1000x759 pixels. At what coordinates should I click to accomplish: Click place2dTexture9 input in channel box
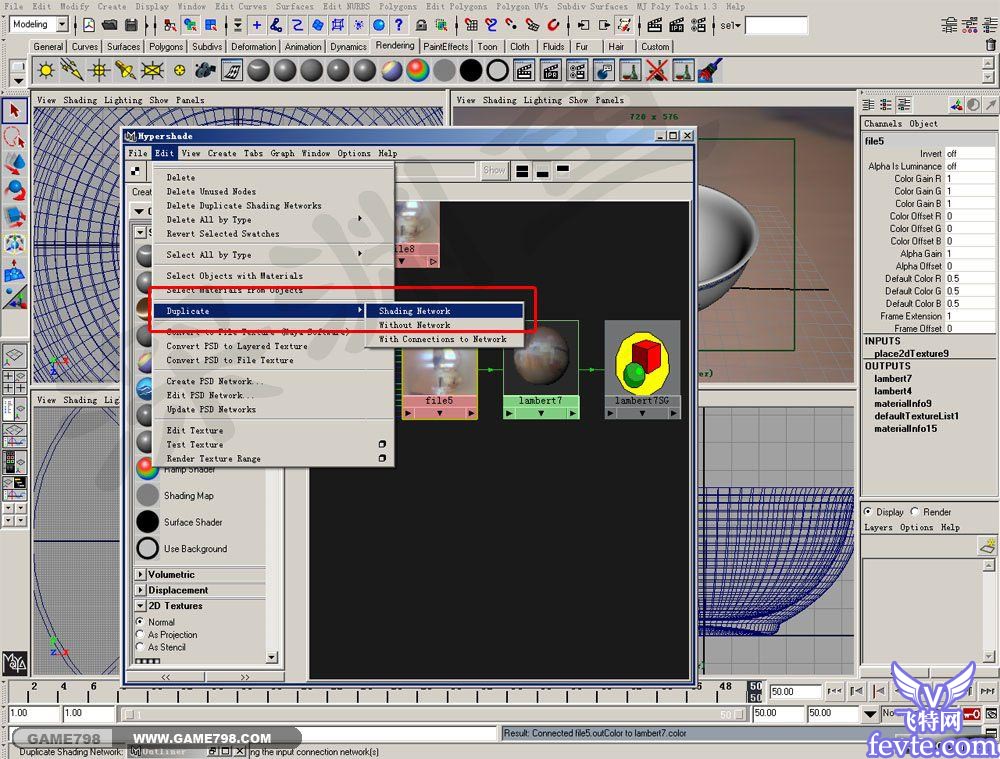(x=911, y=353)
